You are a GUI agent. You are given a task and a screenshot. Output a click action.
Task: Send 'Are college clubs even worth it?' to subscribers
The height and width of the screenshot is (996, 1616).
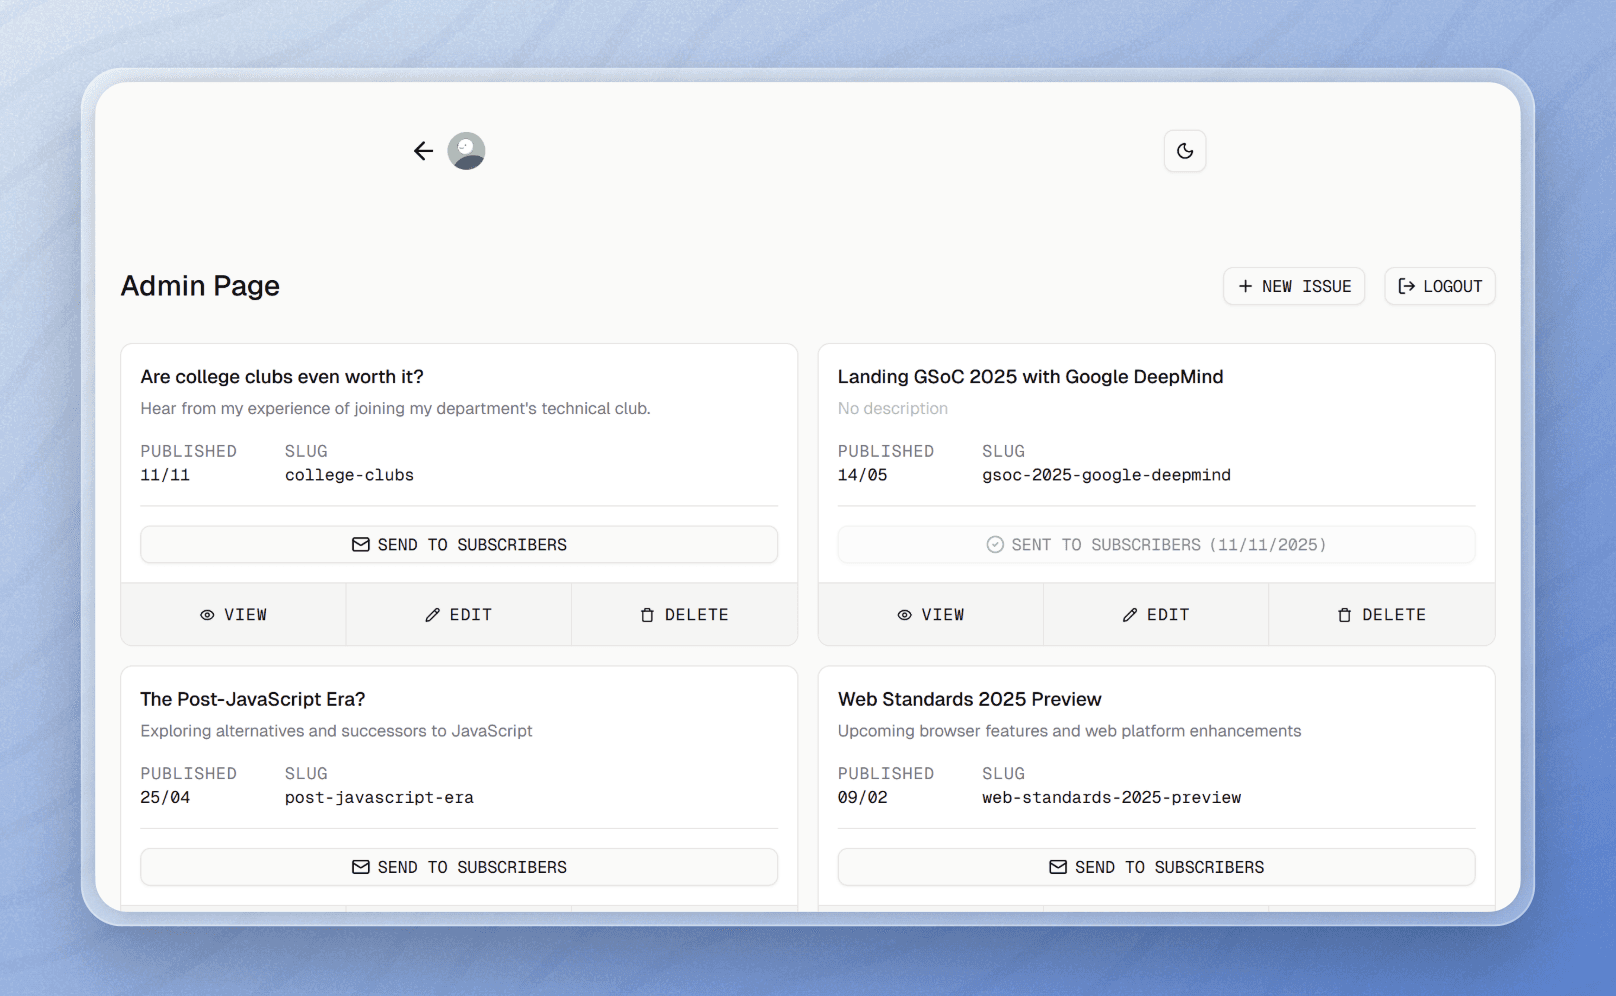pos(458,544)
